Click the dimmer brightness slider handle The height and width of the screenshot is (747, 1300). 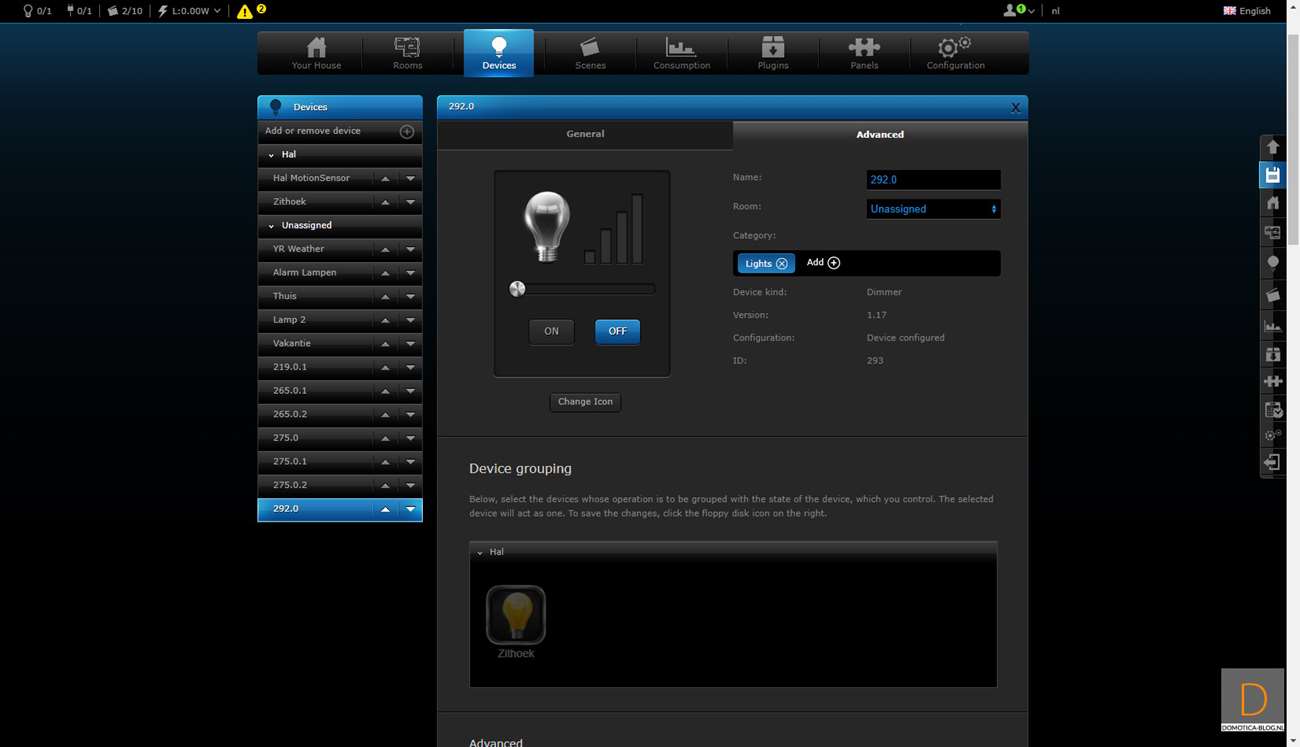(517, 289)
